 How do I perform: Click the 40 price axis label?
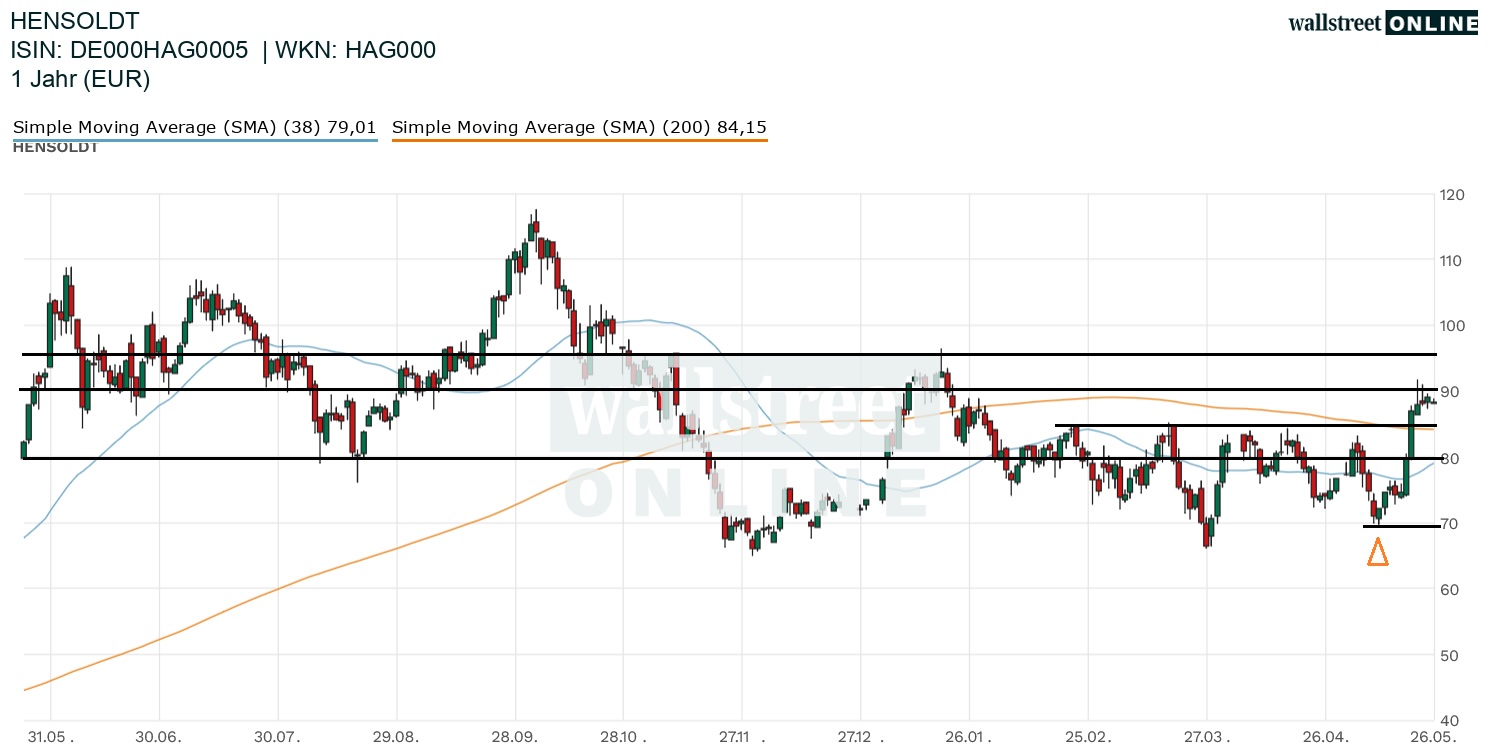click(x=1448, y=721)
